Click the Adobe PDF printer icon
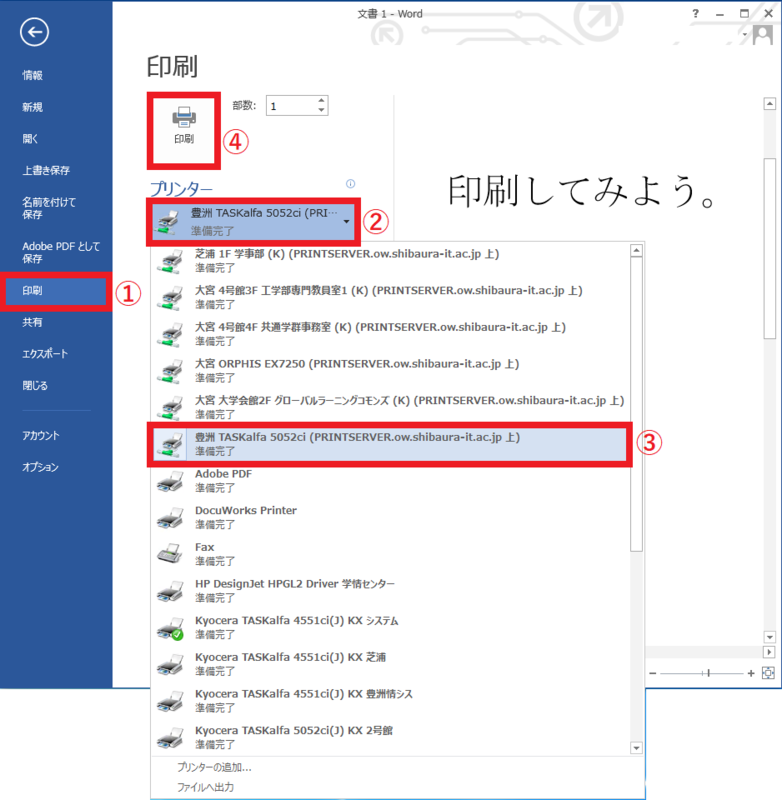782x800 pixels. (x=170, y=481)
